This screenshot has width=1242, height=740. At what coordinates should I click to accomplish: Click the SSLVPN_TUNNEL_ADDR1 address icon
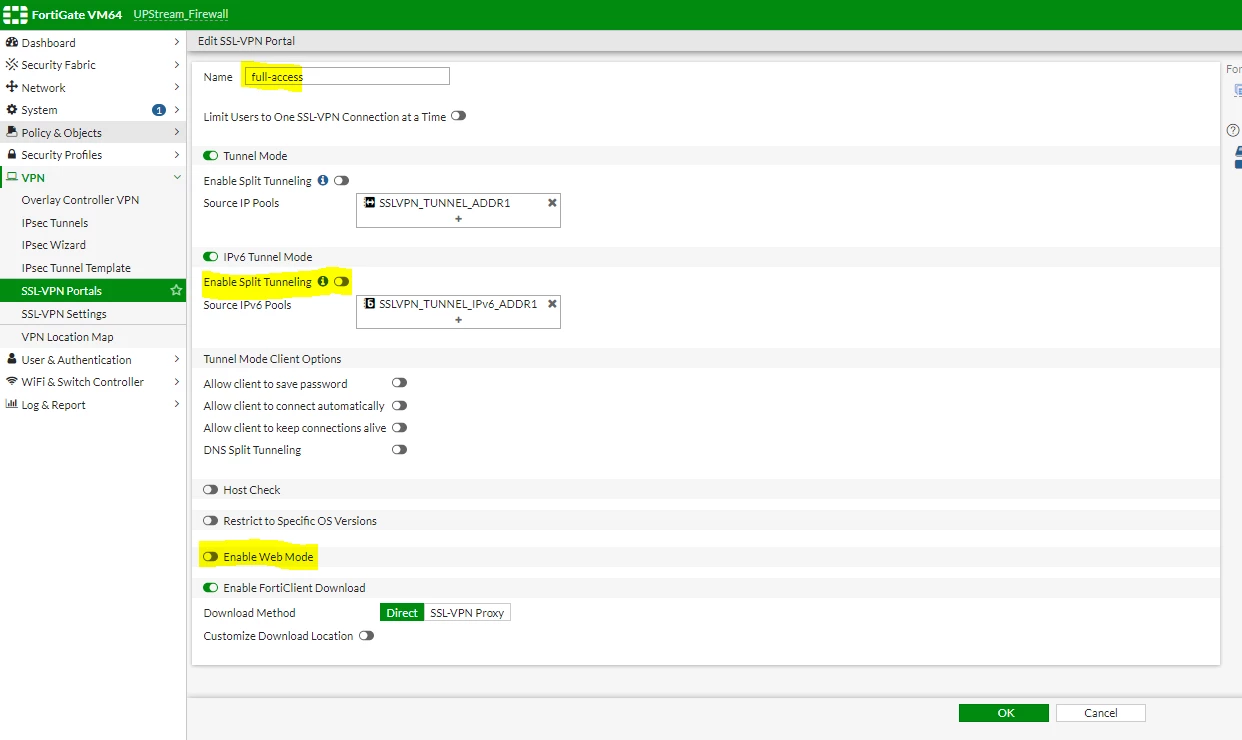coord(369,202)
